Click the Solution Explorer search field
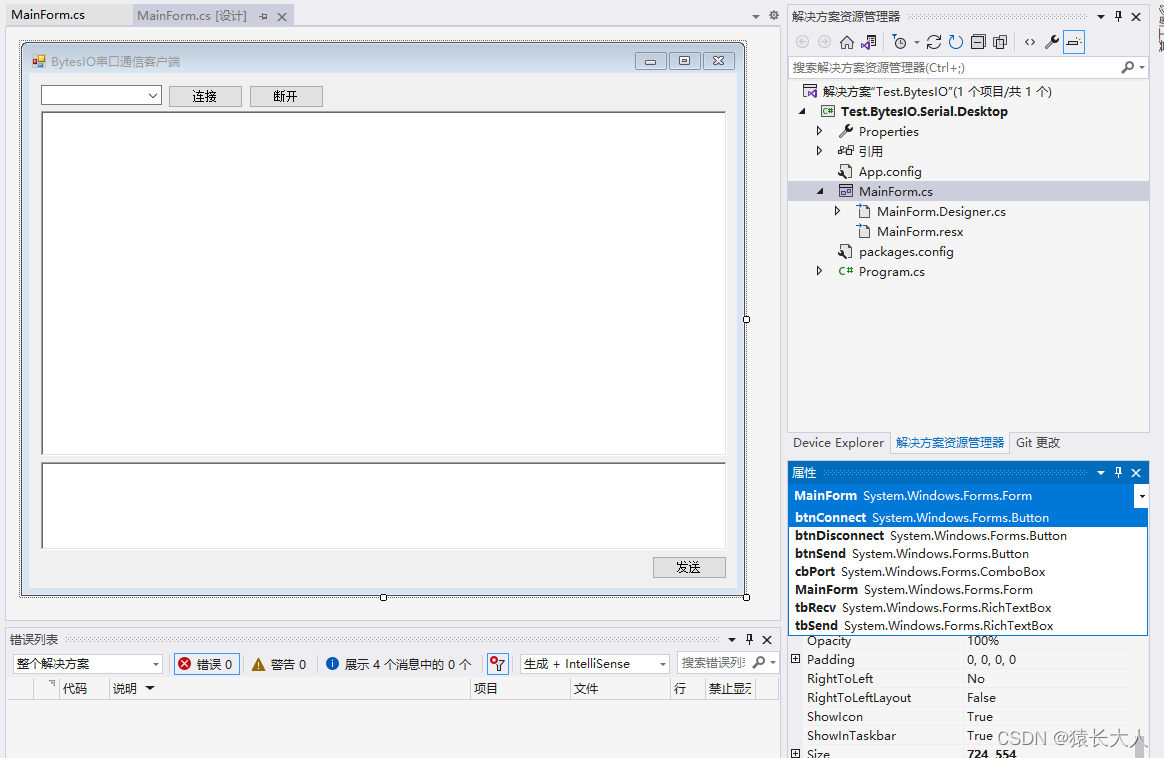This screenshot has height=758, width=1164. tap(953, 68)
